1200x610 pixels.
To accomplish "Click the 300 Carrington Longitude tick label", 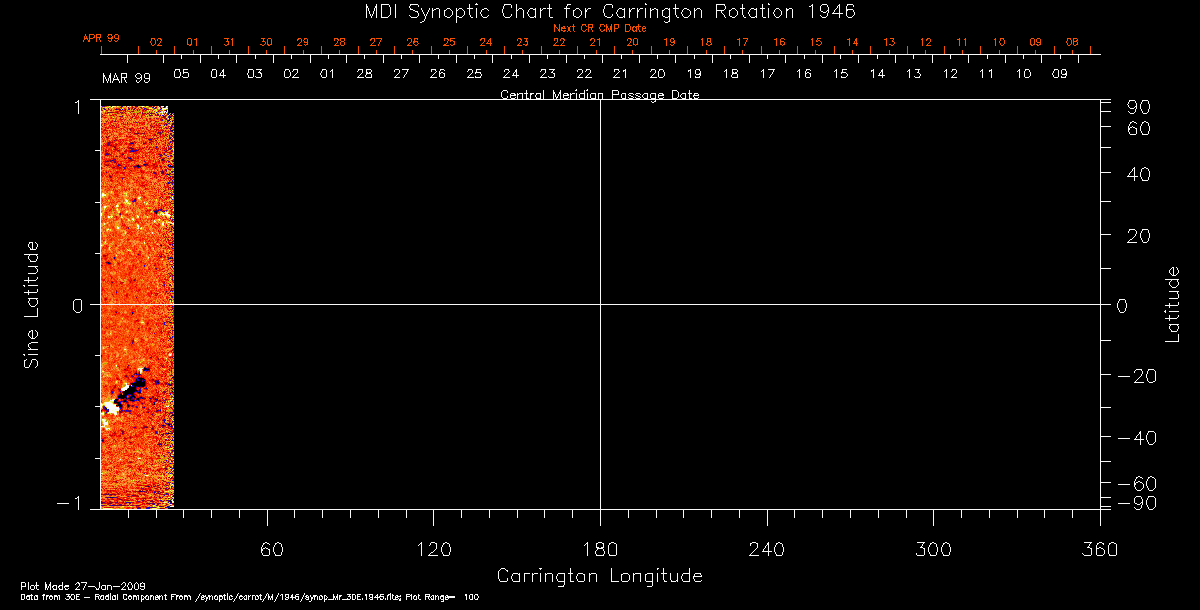I will click(x=932, y=549).
